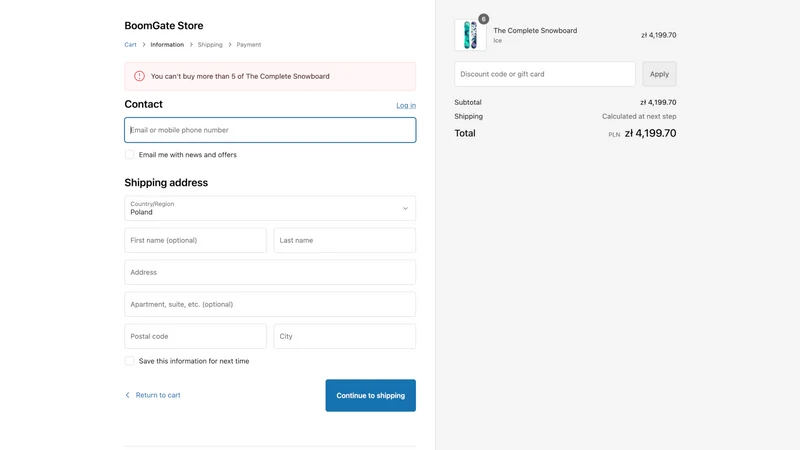Open the Country/Region dropdown

tap(270, 208)
